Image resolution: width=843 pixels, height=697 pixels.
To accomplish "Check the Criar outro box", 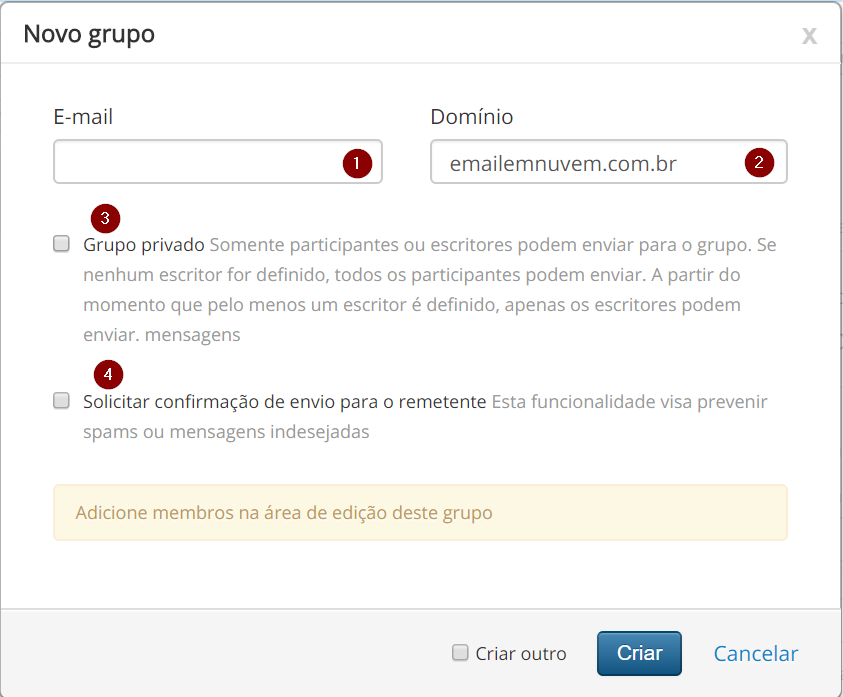I will 460,653.
